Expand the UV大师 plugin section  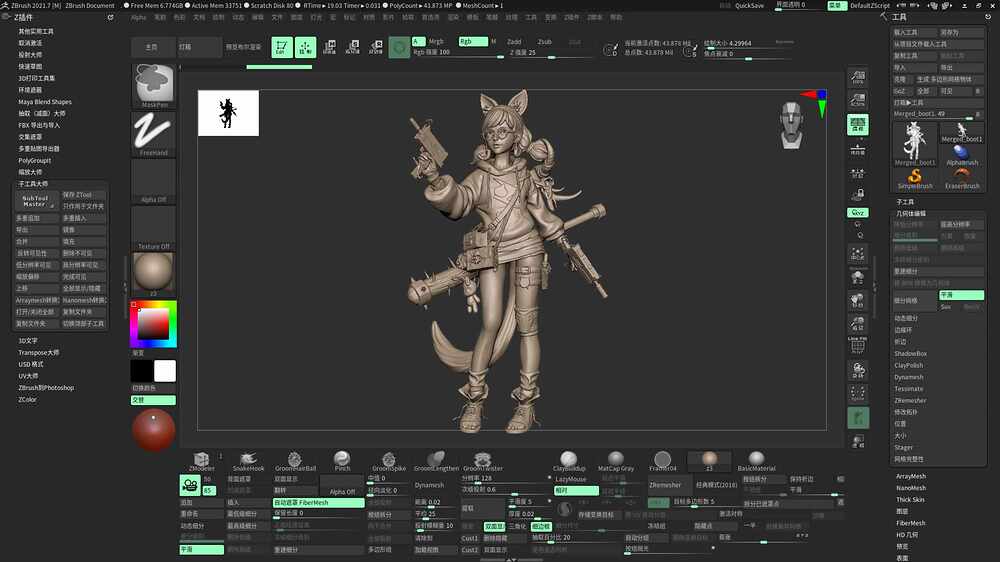(x=28, y=376)
